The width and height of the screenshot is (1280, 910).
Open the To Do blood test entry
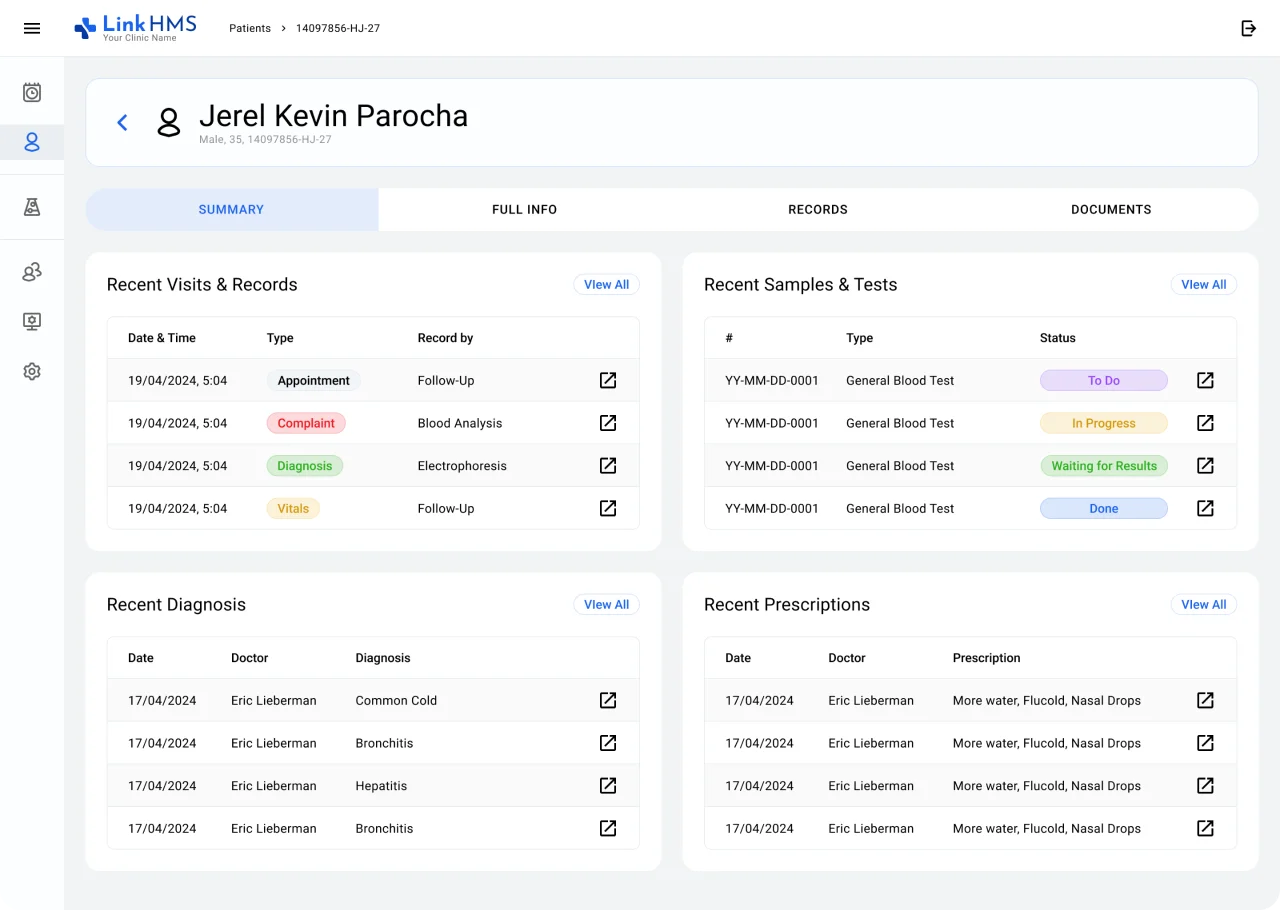pyautogui.click(x=1205, y=380)
